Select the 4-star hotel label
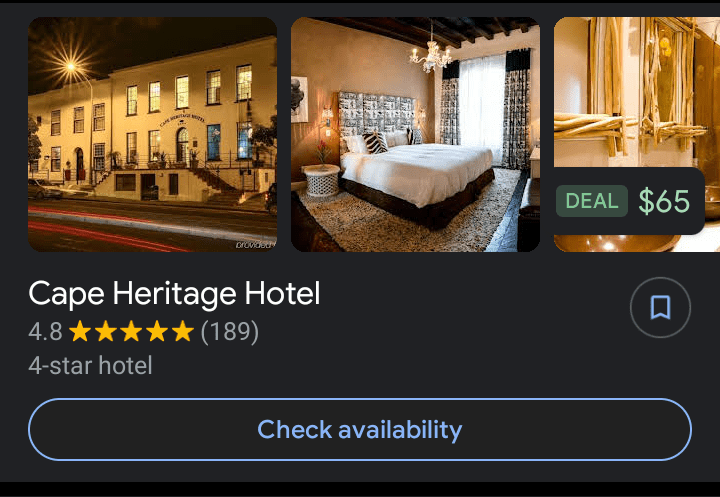This screenshot has height=497, width=720. coord(90,366)
